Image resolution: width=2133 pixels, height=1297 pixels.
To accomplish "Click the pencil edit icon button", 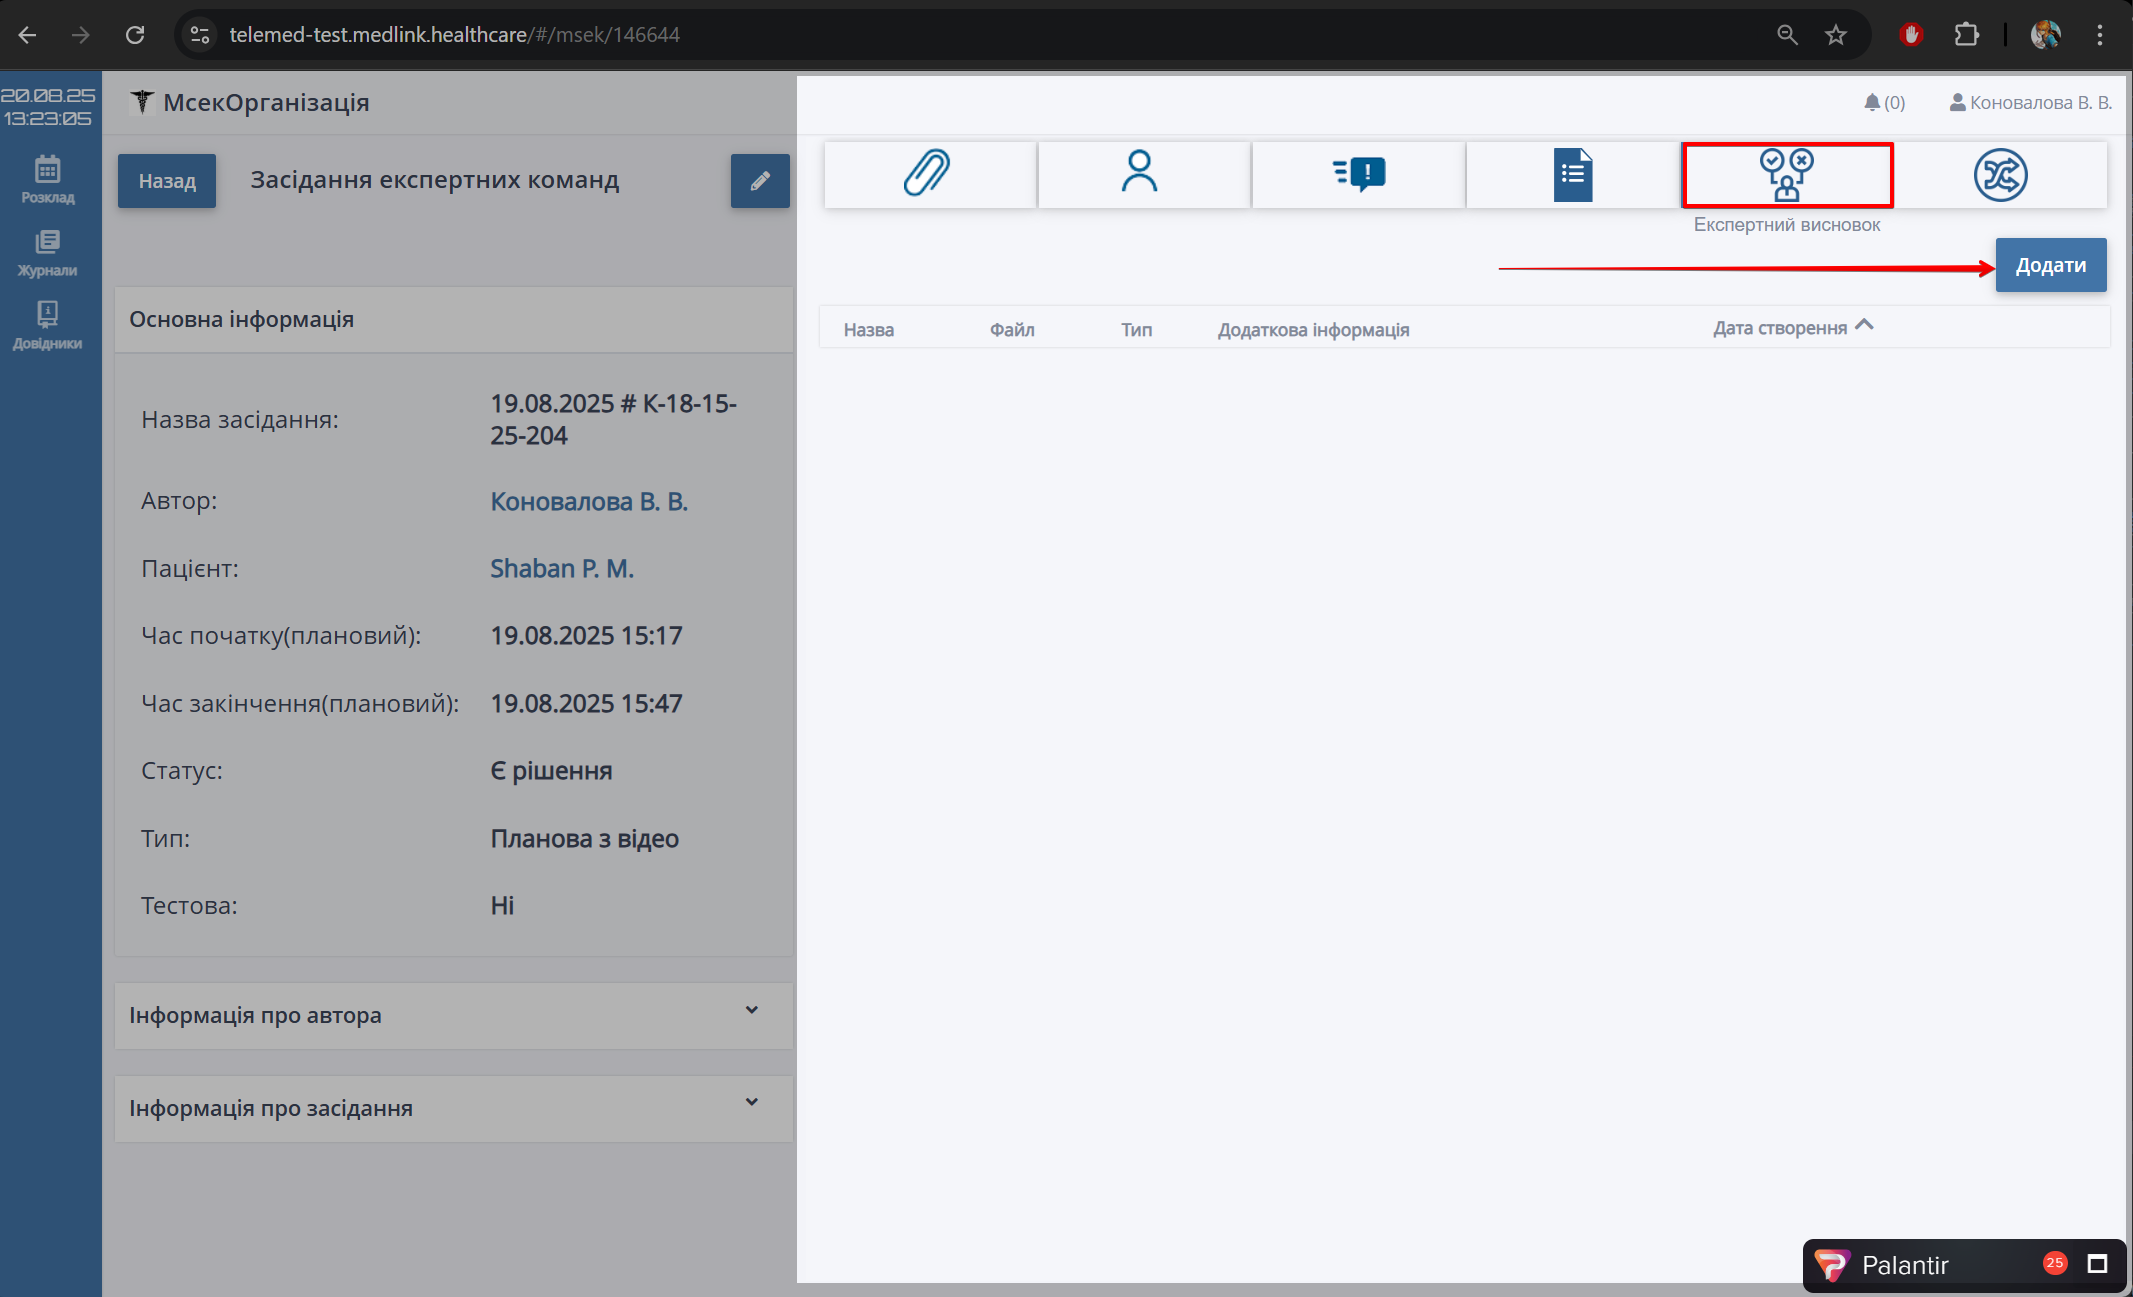I will [x=760, y=181].
